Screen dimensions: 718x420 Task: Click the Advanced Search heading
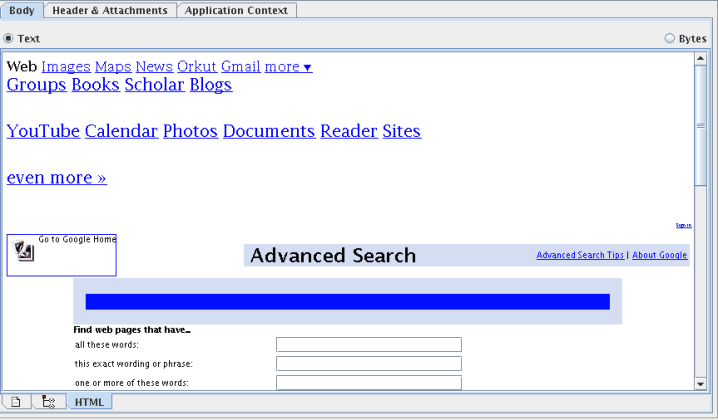coord(333,256)
